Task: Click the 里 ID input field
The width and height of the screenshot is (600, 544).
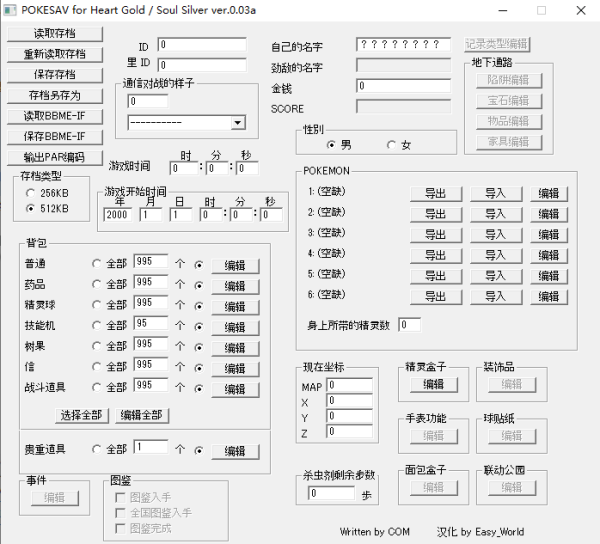Action: pos(202,65)
